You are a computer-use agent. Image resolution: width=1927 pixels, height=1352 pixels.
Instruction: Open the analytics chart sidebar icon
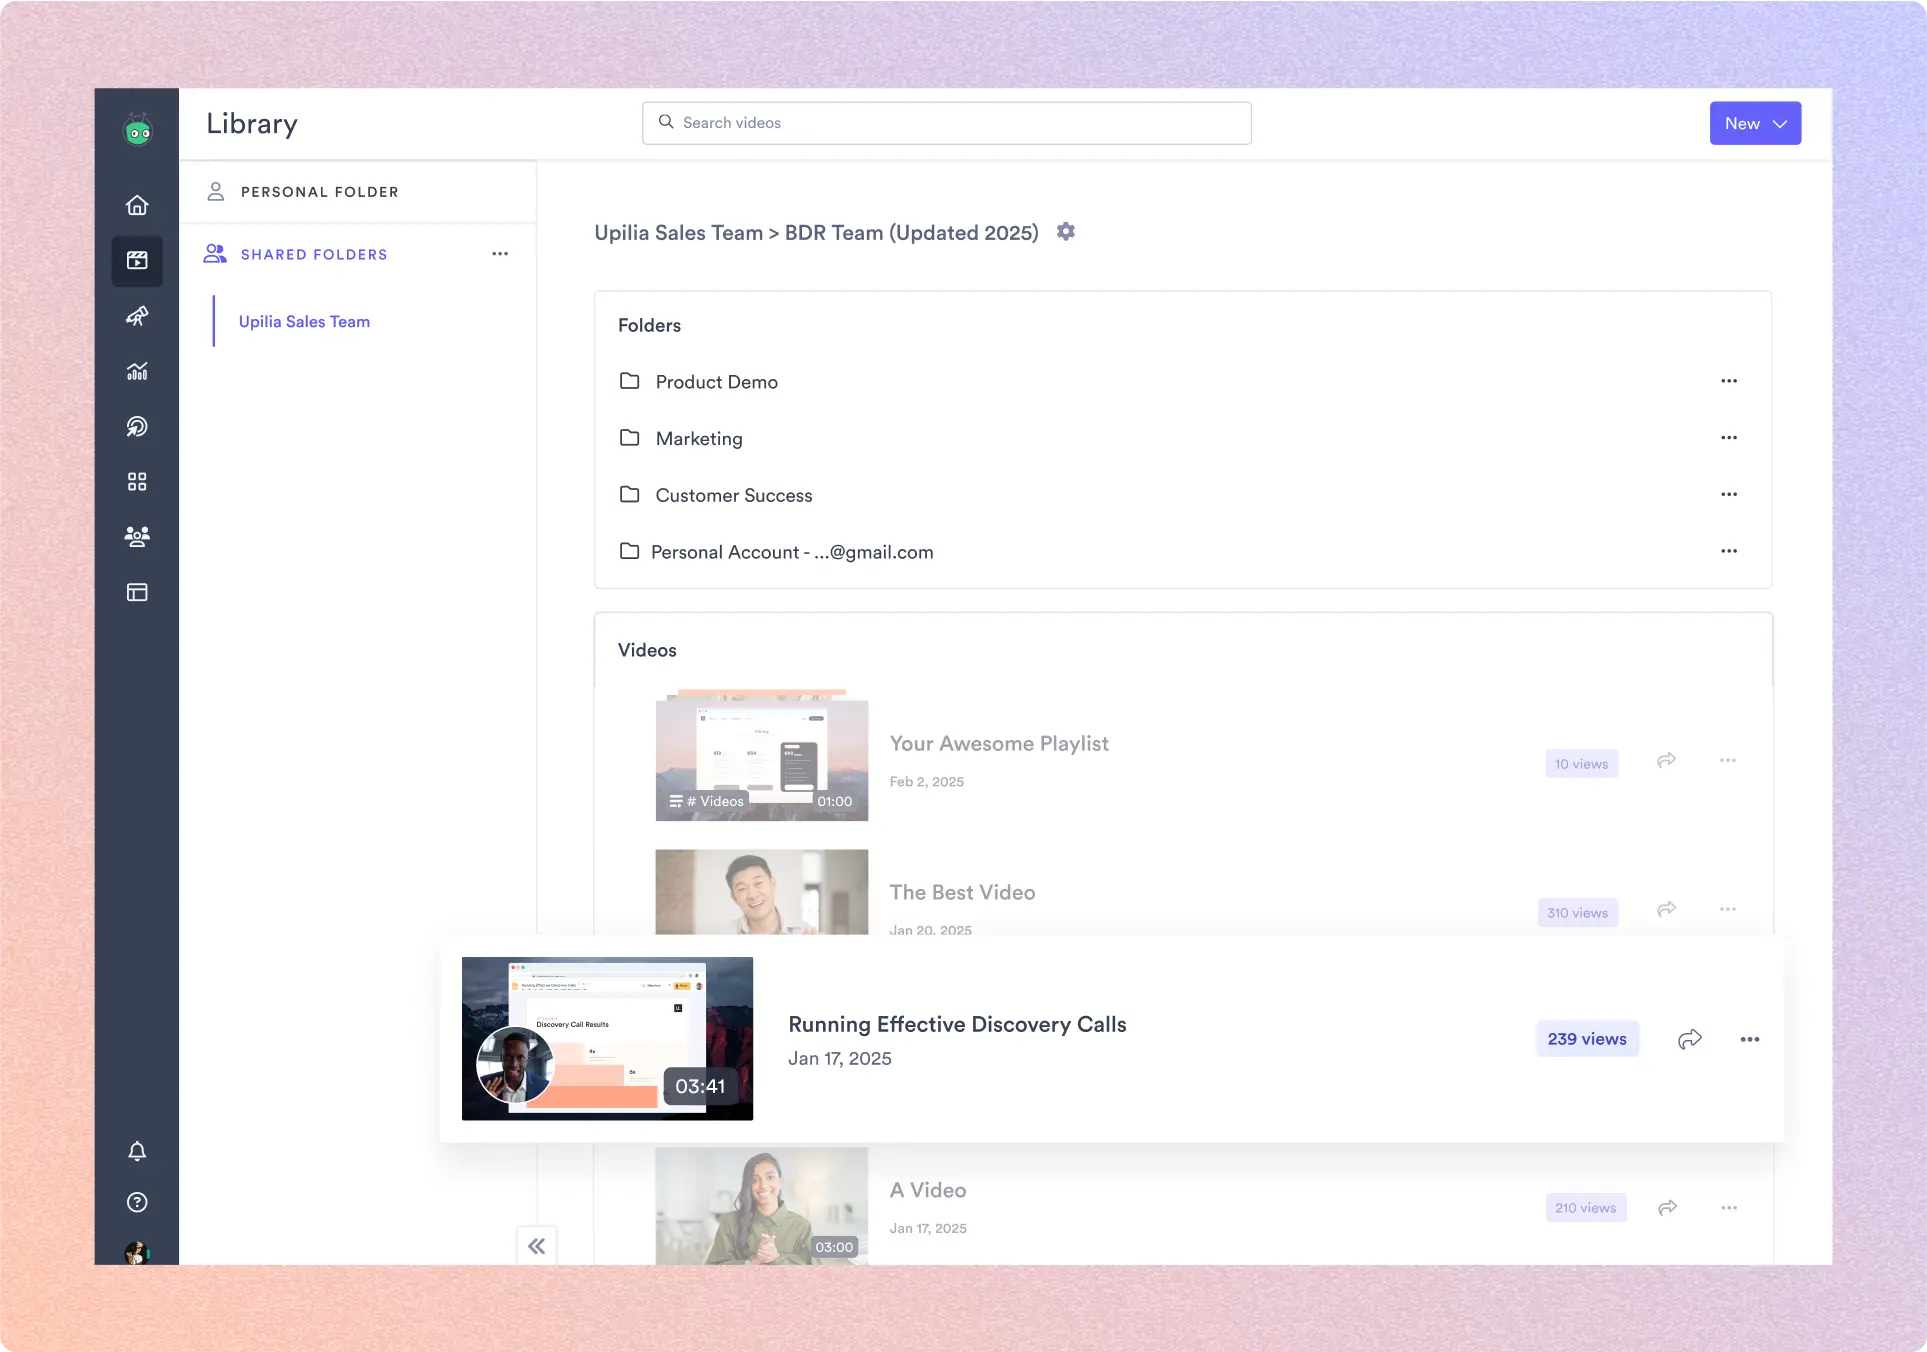point(137,371)
